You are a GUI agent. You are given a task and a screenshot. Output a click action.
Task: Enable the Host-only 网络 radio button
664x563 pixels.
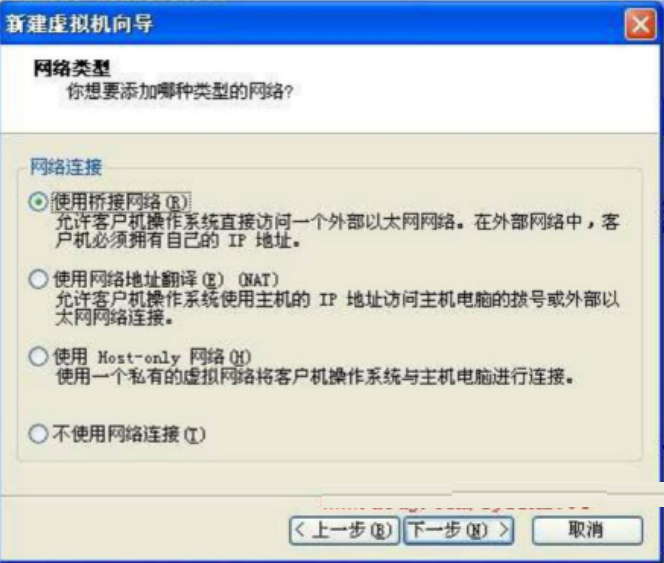point(38,357)
